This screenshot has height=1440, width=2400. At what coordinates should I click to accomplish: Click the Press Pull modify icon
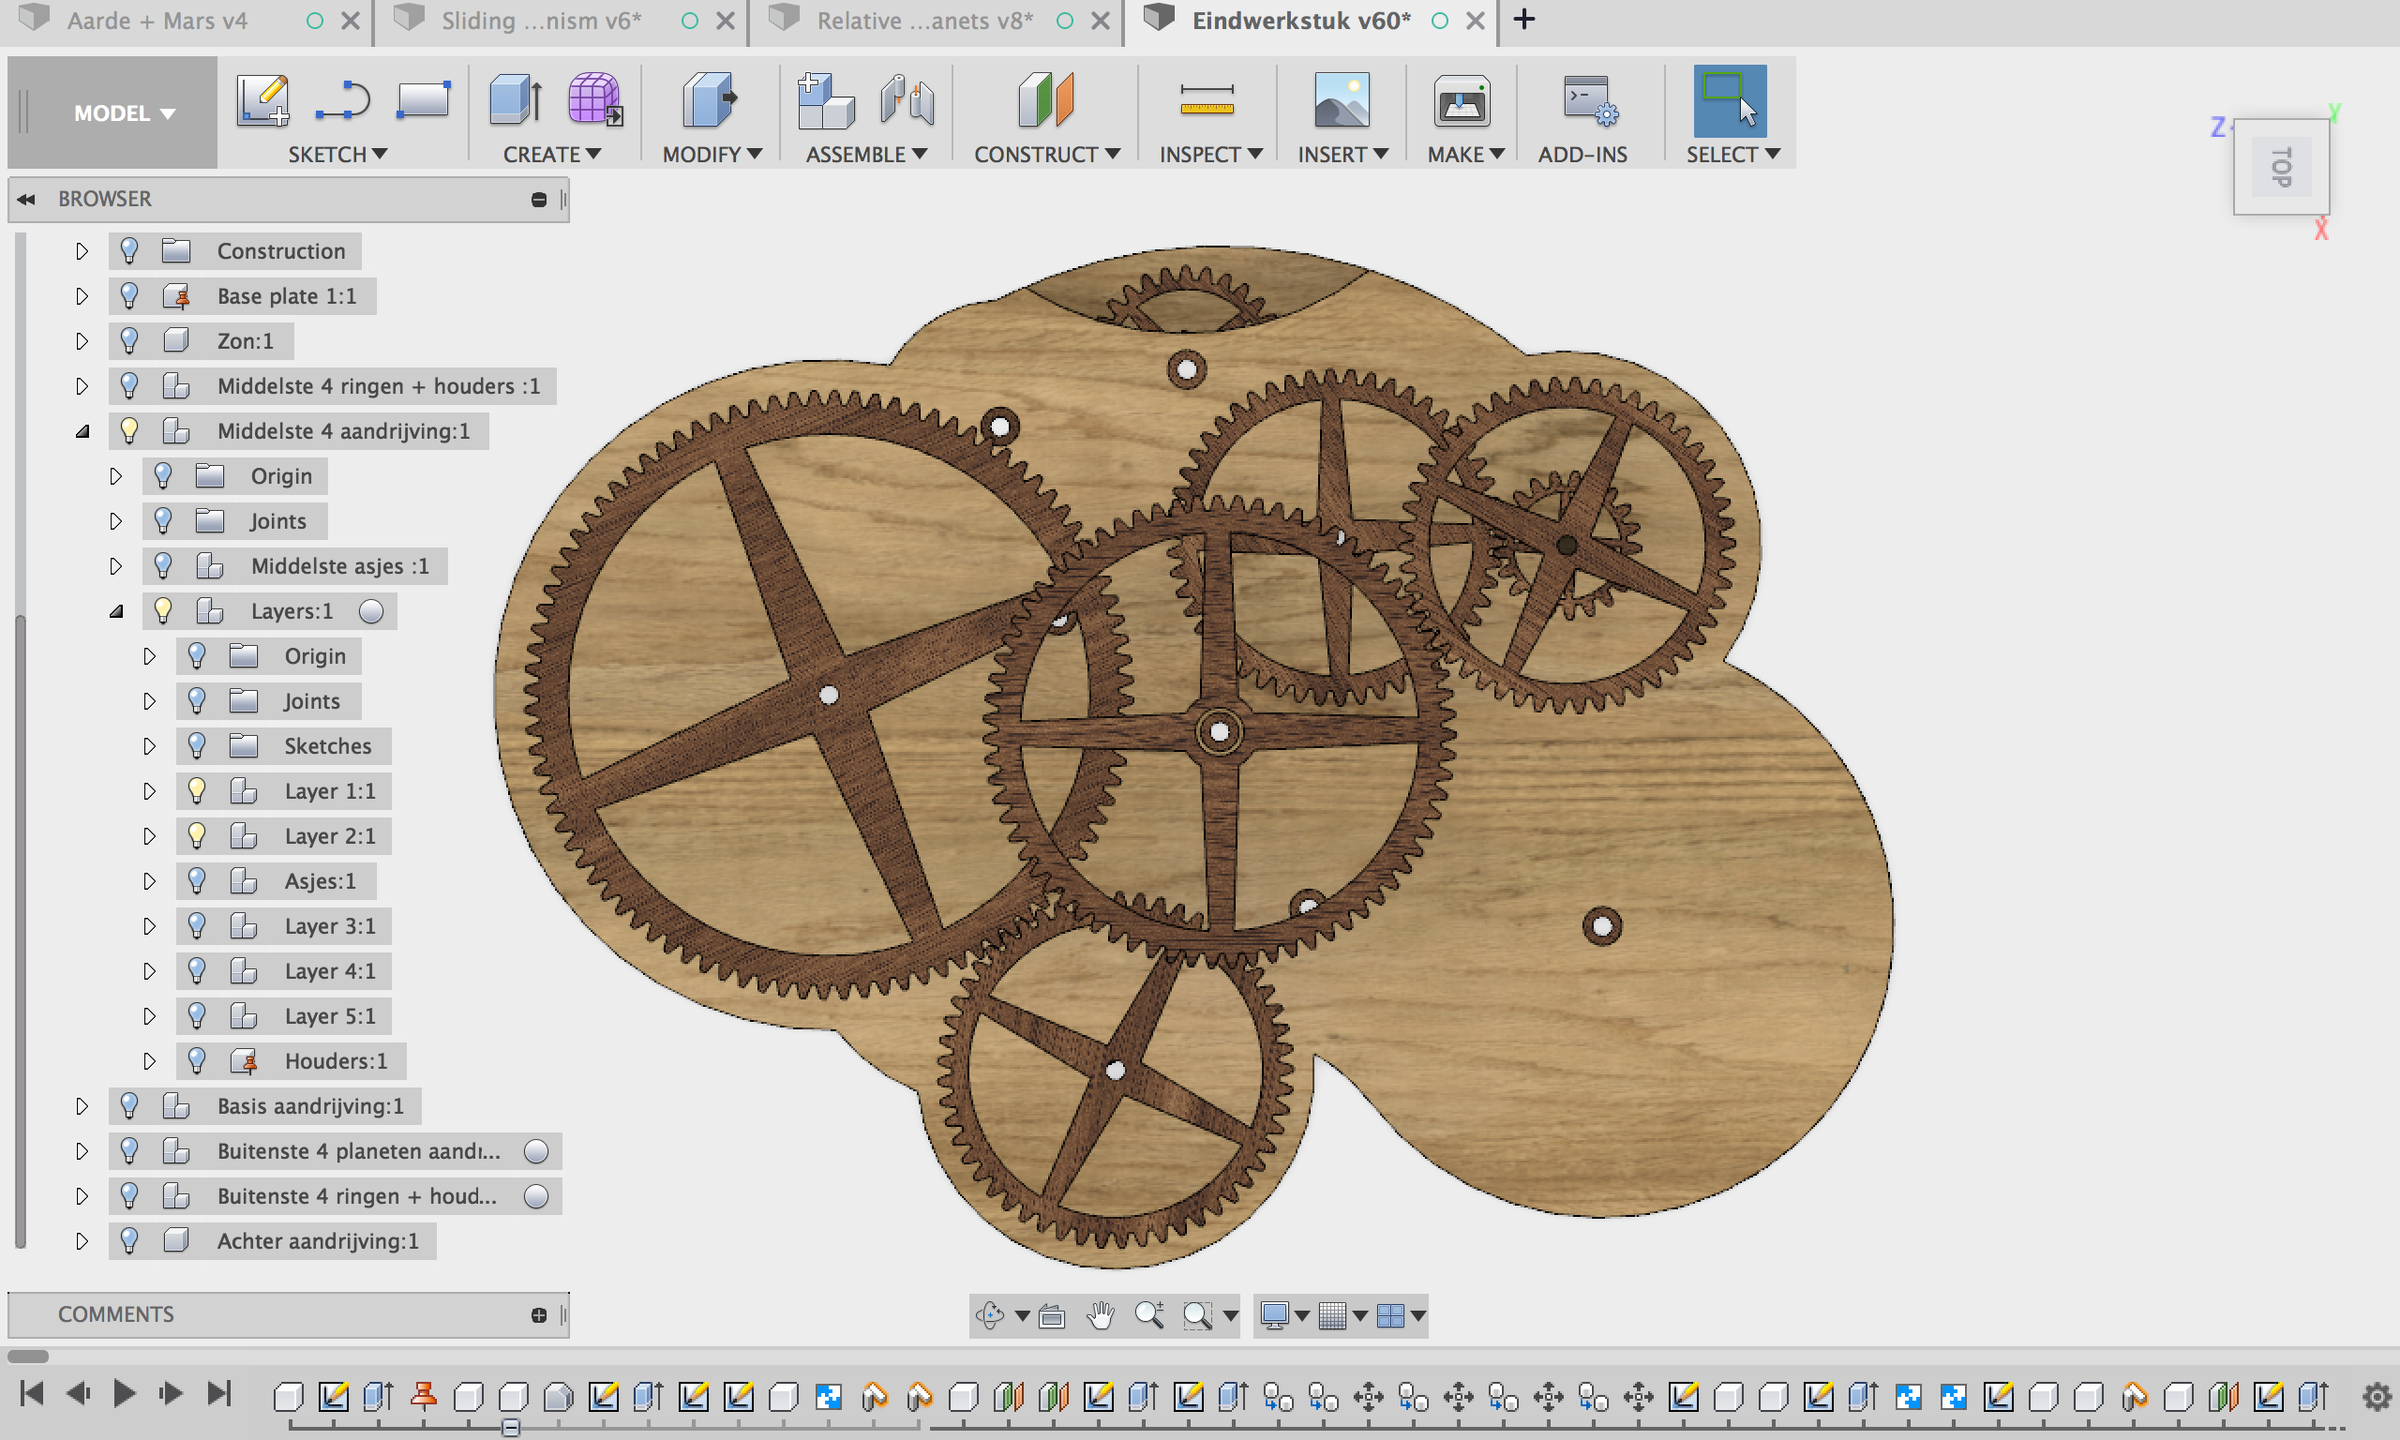point(709,100)
